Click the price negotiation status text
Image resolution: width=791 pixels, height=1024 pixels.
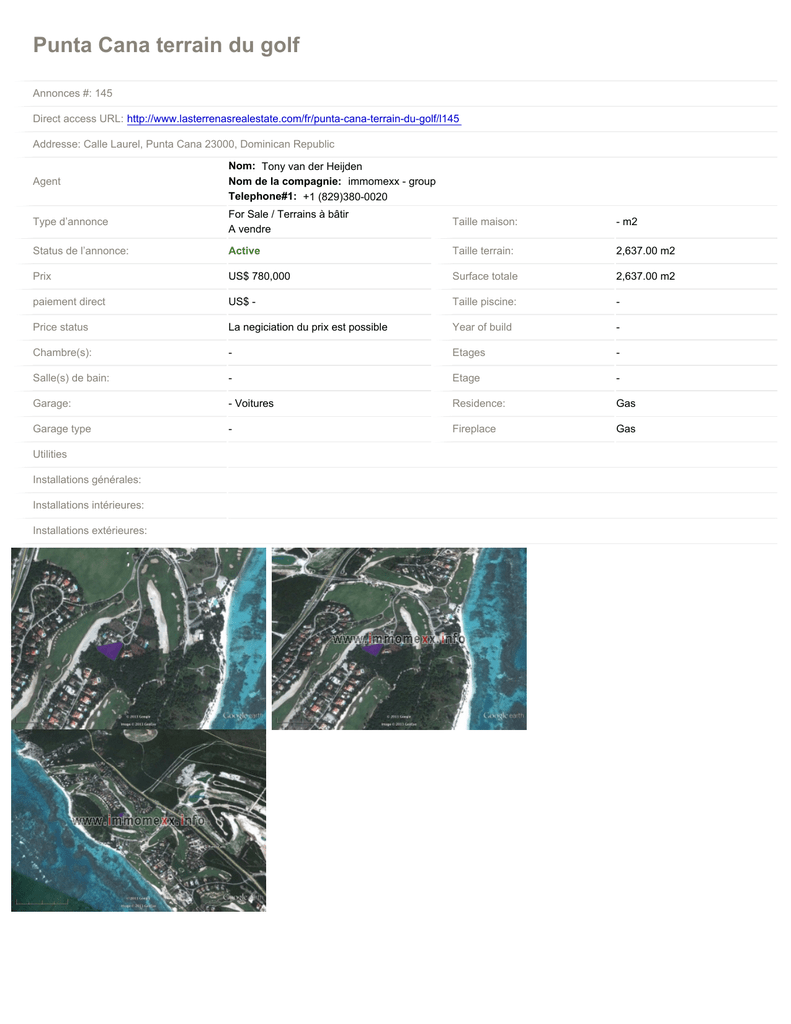tap(307, 327)
